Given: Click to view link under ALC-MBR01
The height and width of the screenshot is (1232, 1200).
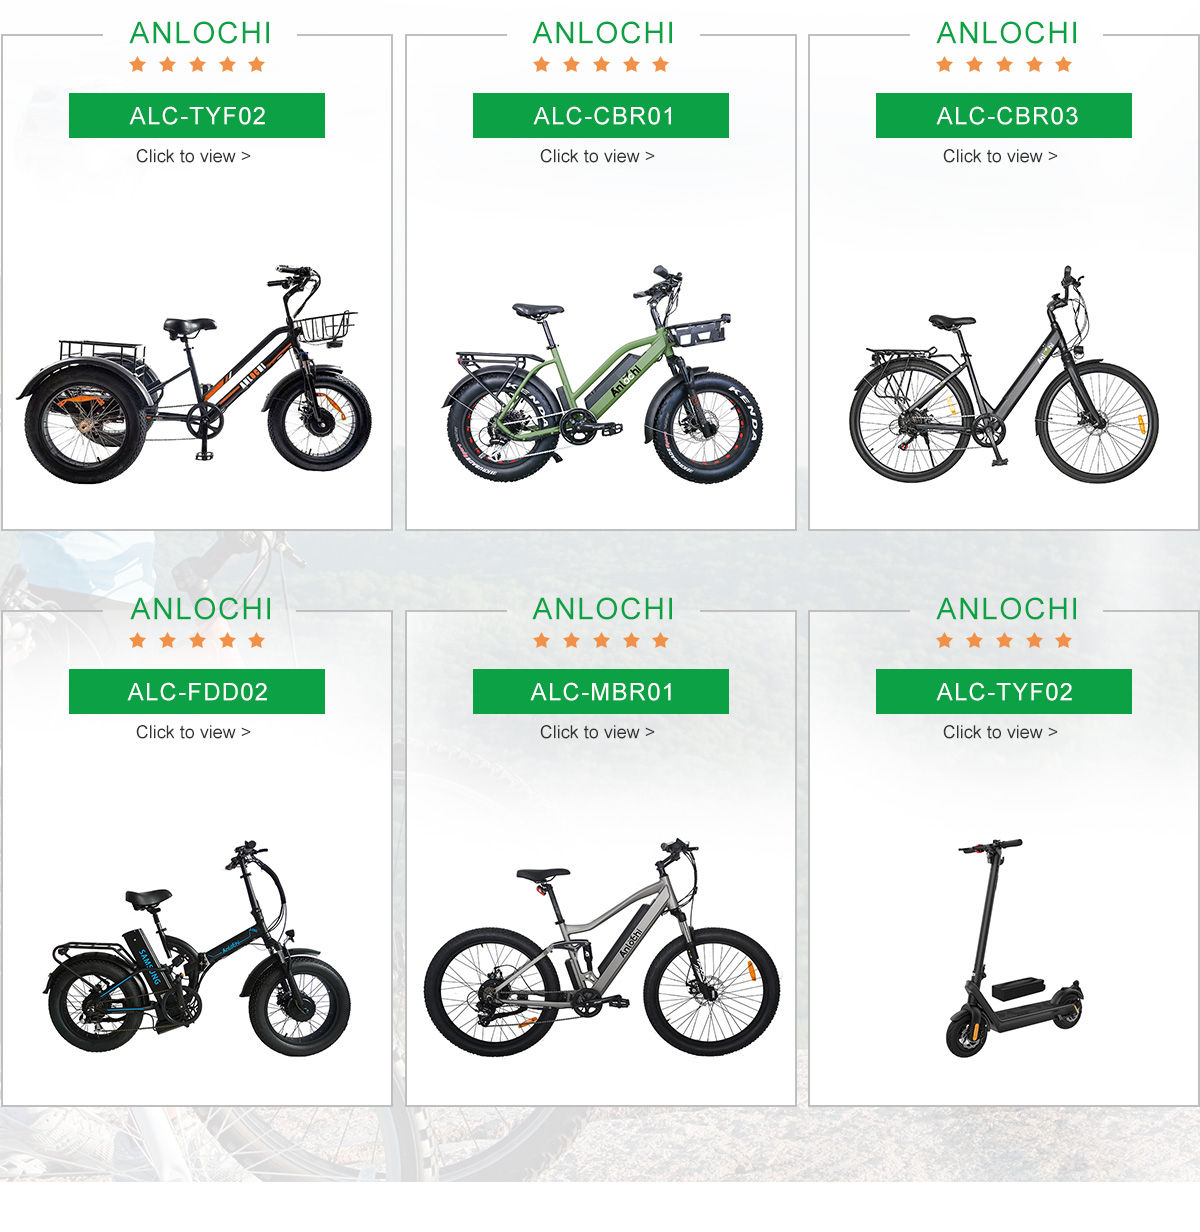Looking at the screenshot, I should [x=597, y=732].
